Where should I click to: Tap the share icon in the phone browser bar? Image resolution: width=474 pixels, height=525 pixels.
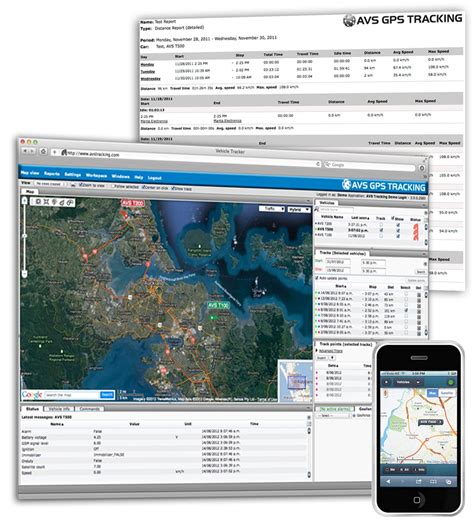[x=419, y=481]
